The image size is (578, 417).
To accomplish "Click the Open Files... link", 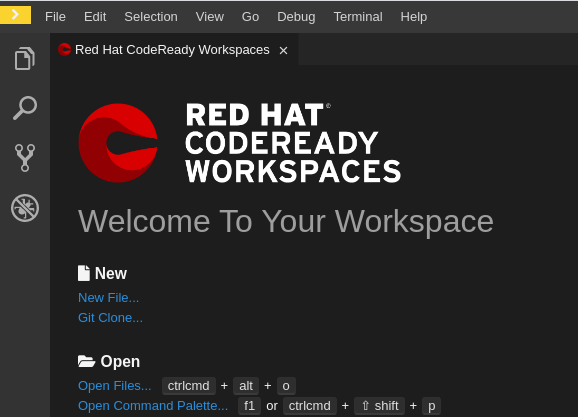I will (x=115, y=386).
